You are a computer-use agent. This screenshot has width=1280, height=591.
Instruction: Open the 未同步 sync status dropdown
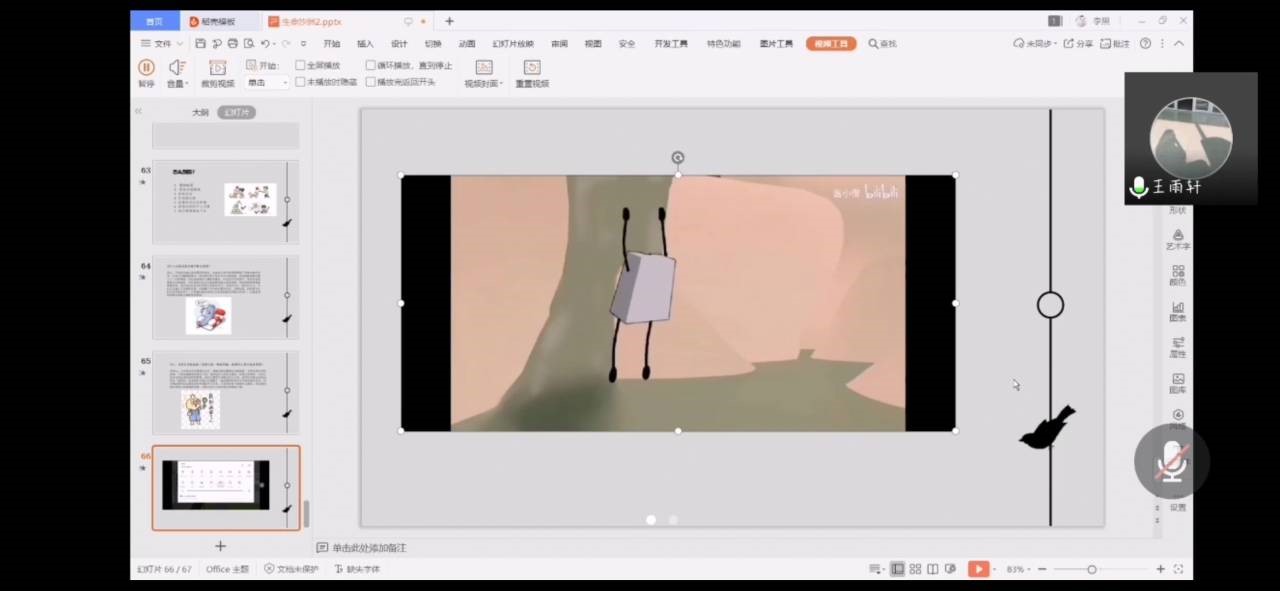(x=1033, y=44)
